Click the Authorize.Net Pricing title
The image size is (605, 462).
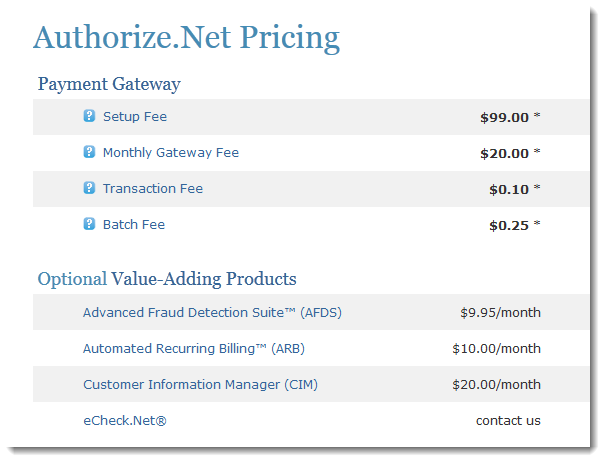(186, 38)
